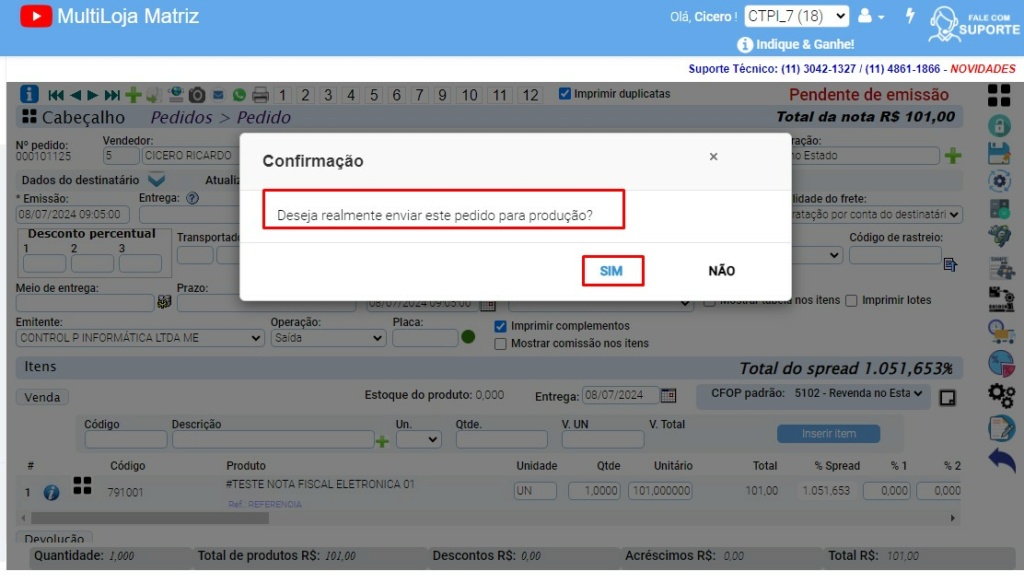Image resolution: width=1024 pixels, height=583 pixels.
Task: Confirm with SIM button
Action: [612, 270]
